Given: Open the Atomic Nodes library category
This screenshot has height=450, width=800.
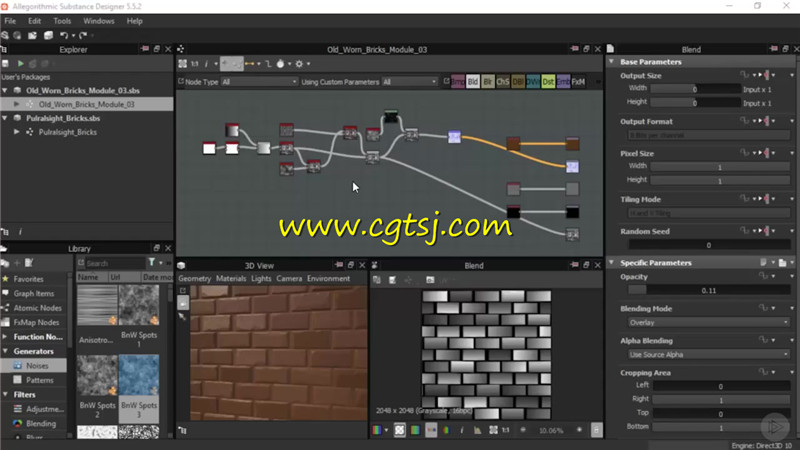Looking at the screenshot, I should tap(37, 308).
